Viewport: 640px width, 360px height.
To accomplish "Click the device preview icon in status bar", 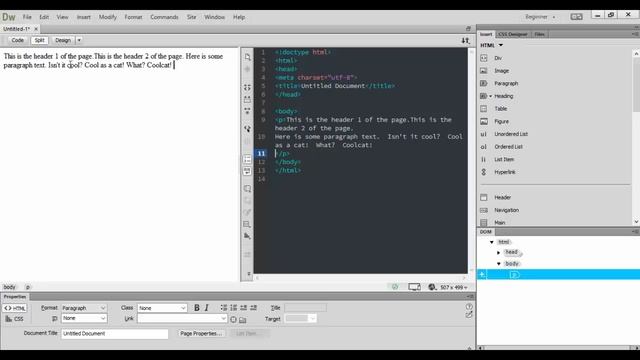I will coord(414,287).
